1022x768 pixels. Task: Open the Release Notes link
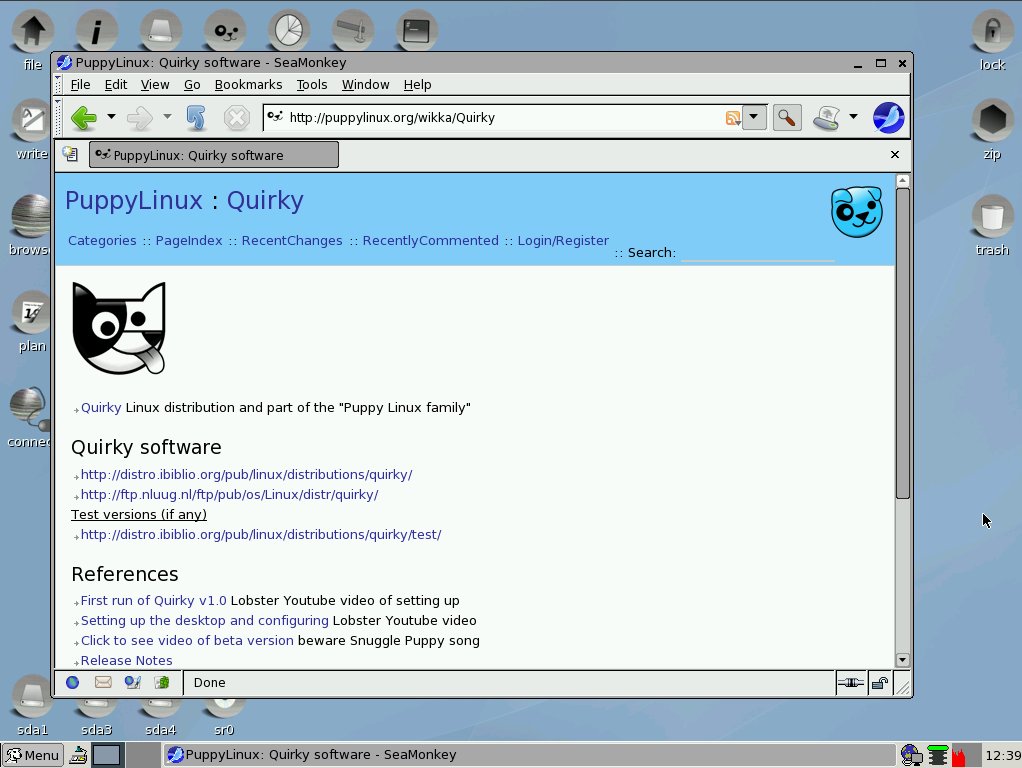click(x=126, y=660)
